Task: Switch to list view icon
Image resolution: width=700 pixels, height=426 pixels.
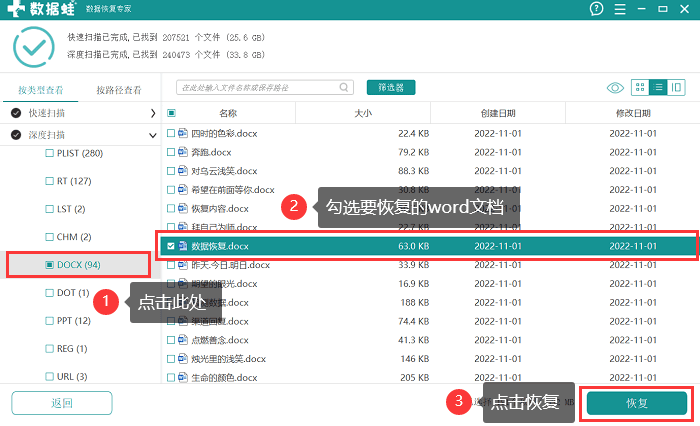Action: pos(658,87)
